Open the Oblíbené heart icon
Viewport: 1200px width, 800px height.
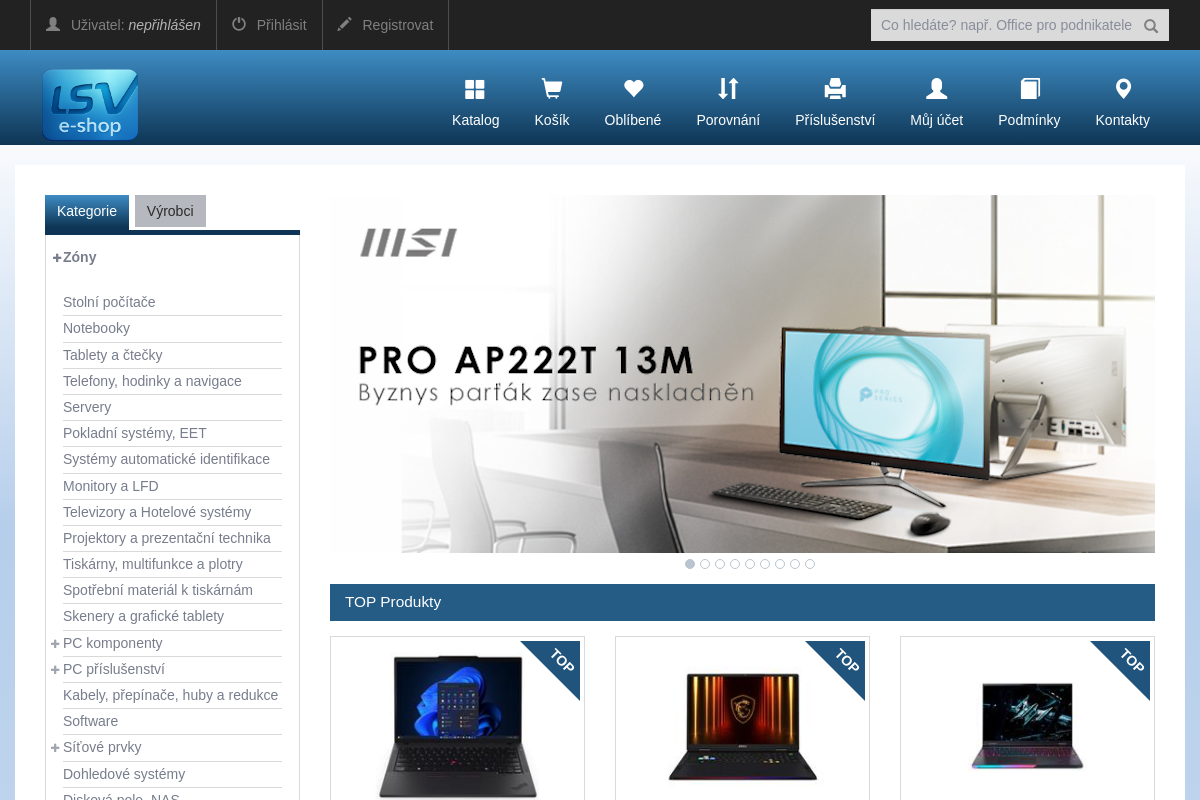click(x=633, y=89)
